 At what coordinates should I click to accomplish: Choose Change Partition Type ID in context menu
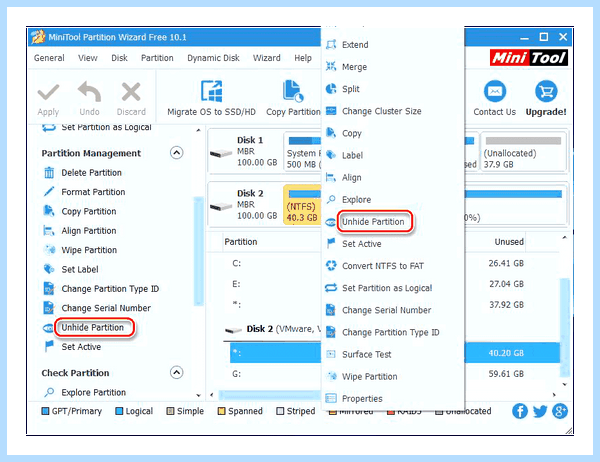click(391, 332)
